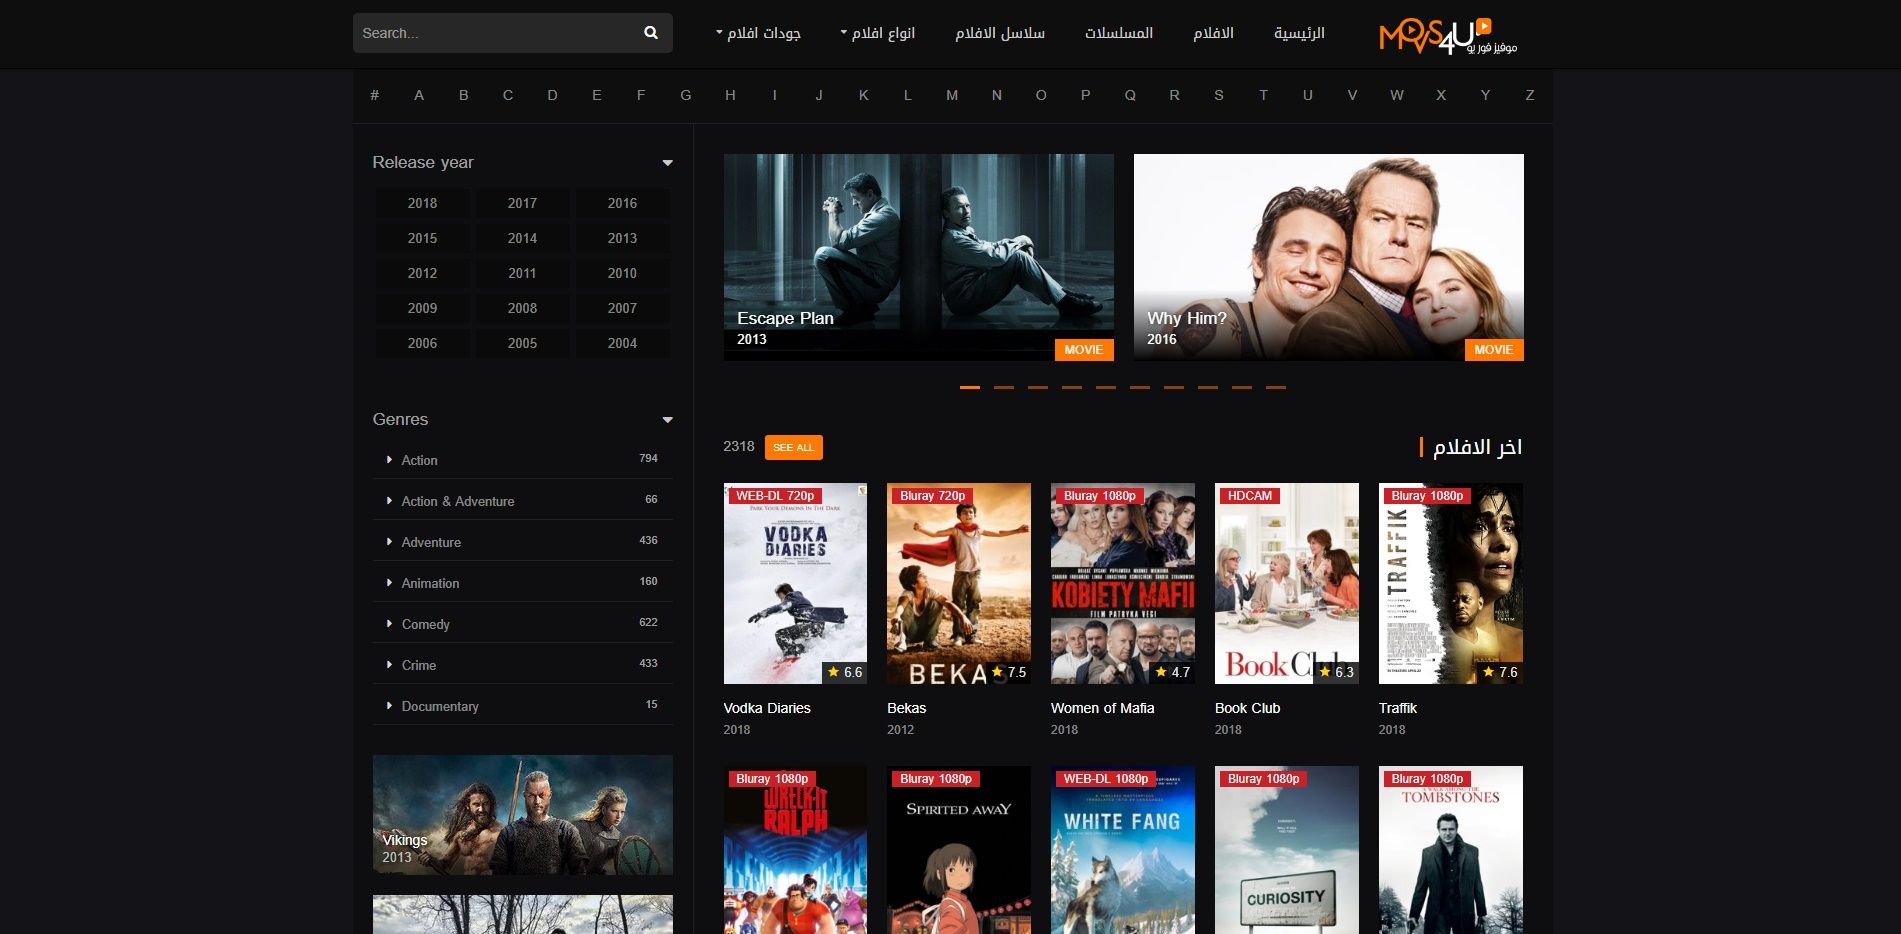The width and height of the screenshot is (1901, 934).
Task: Open the Vikings sidebar banner
Action: [522, 815]
